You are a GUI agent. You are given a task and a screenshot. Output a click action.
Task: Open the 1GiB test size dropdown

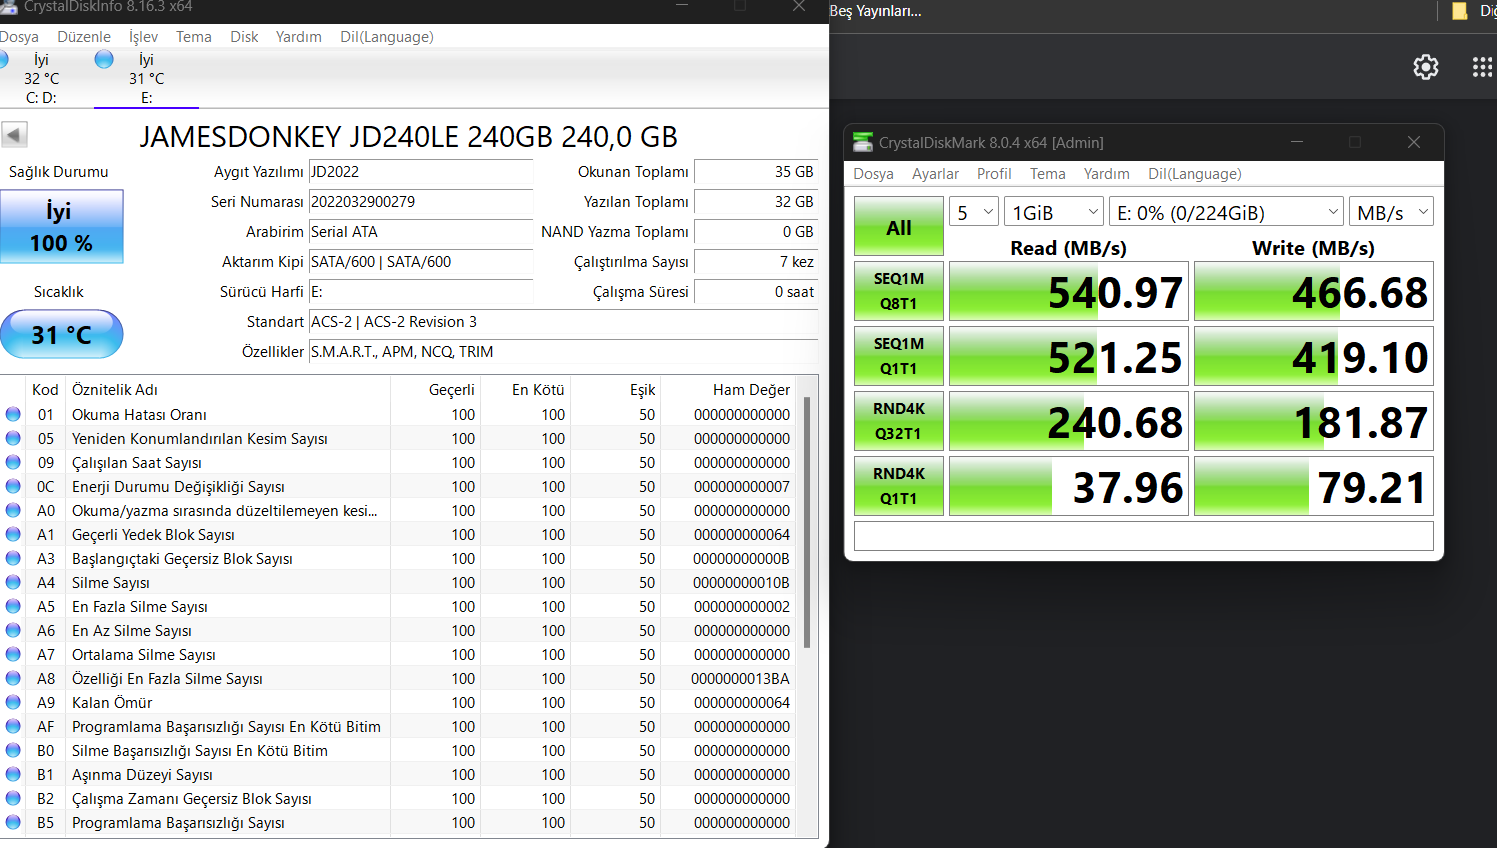tap(1054, 212)
